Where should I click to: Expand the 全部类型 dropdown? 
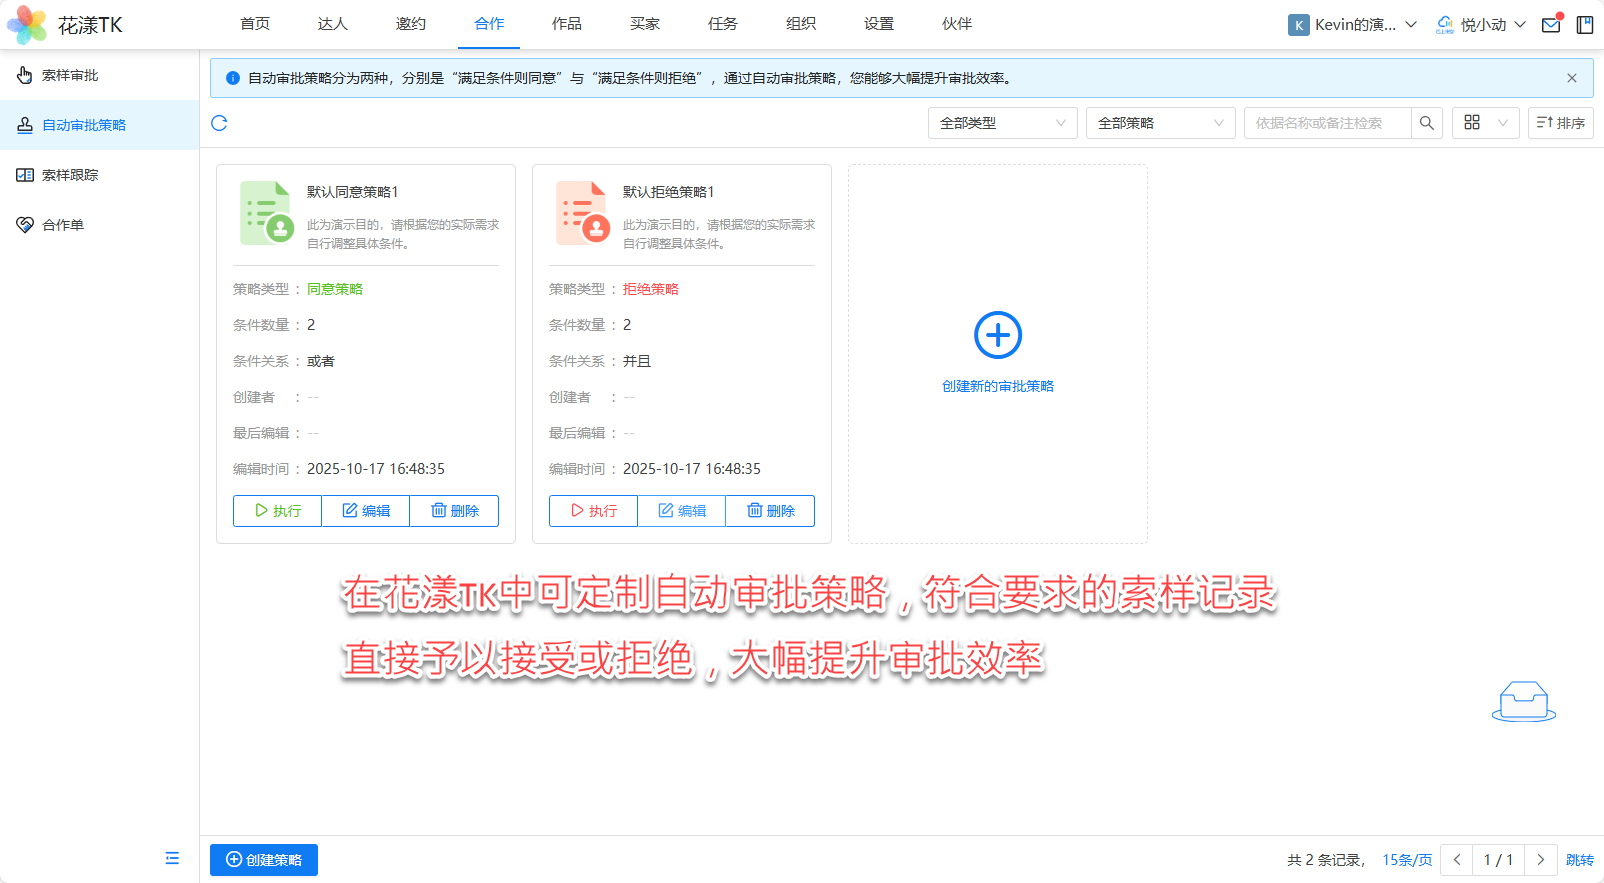pos(1002,123)
